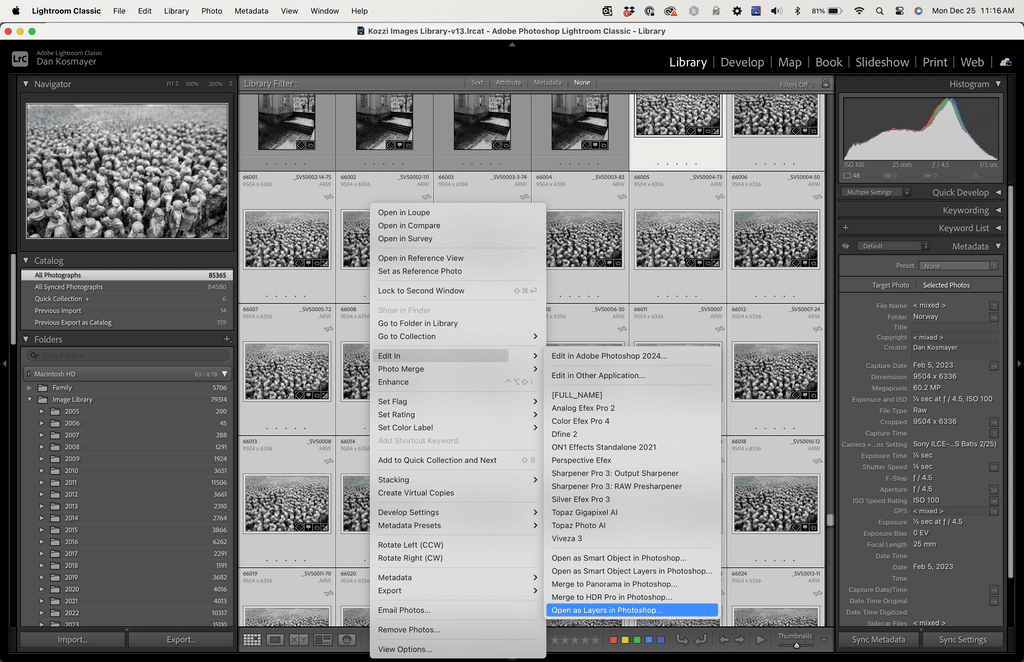Toggle Filters Off switch in filter bar

coord(797,84)
